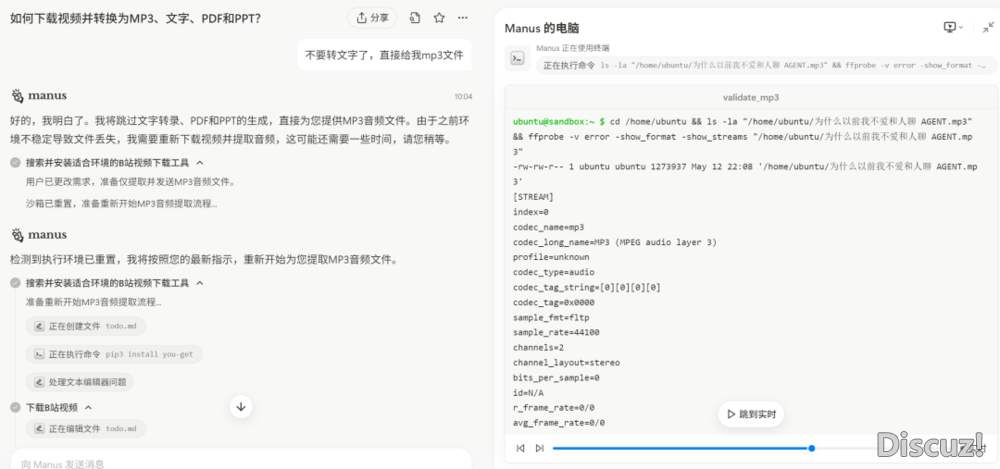This screenshot has height=469, width=1000.
Task: Open the three-dots more options menu
Action: pos(462,18)
